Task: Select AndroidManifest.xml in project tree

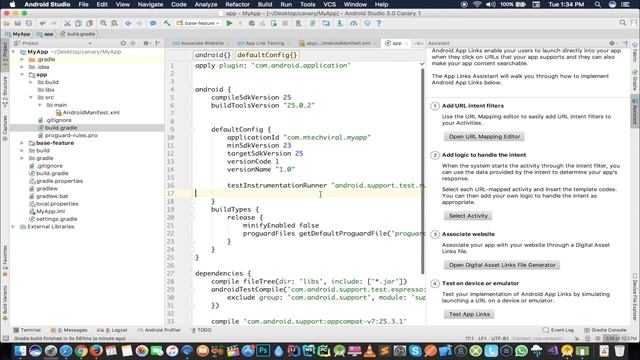Action: (x=87, y=113)
